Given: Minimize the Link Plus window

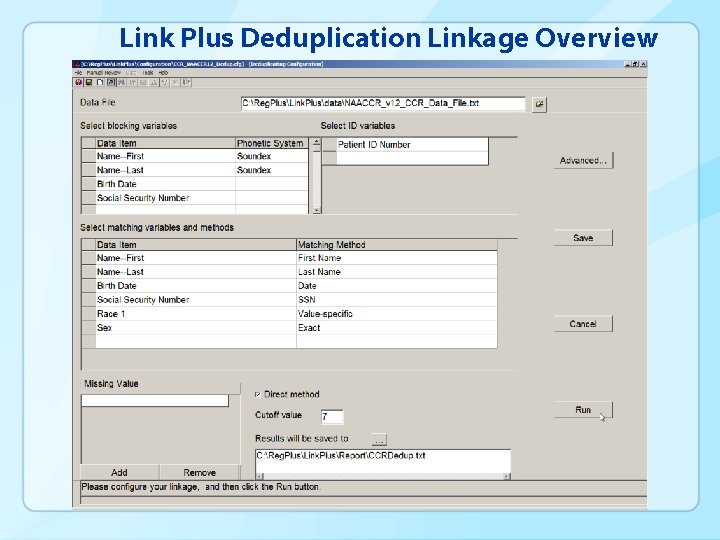Looking at the screenshot, I should tap(627, 64).
